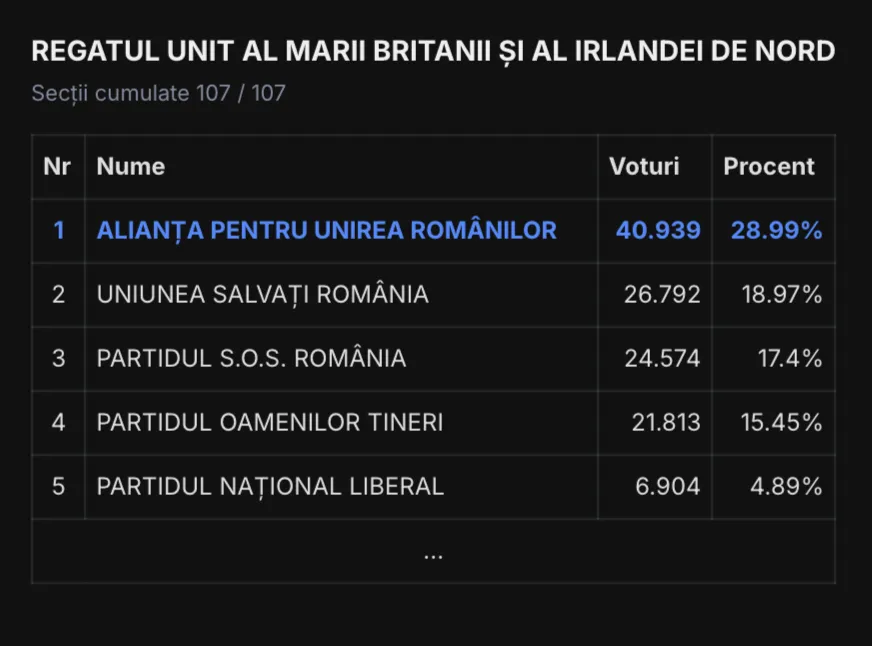Click the 40.939 votes cell

point(658,230)
